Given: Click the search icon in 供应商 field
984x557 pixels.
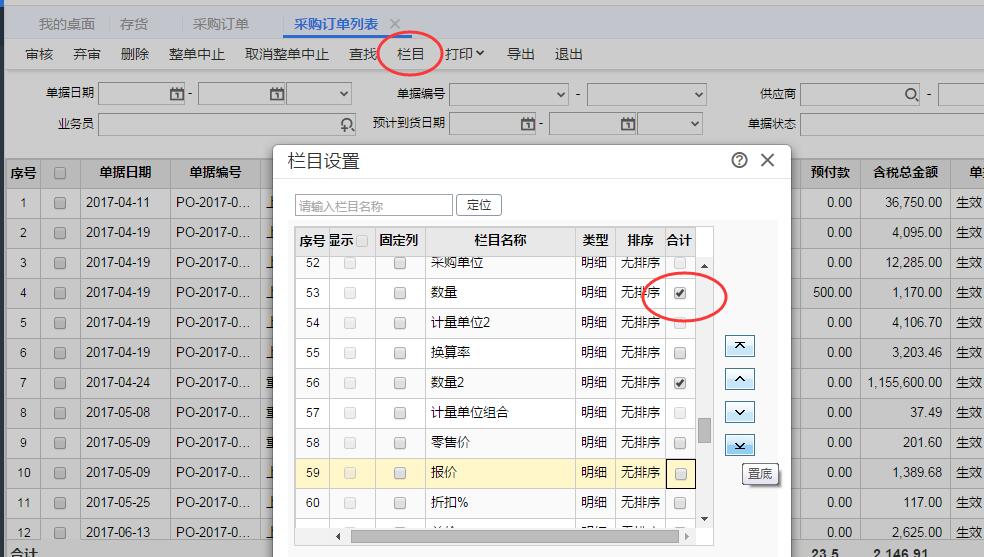Looking at the screenshot, I should 911,94.
